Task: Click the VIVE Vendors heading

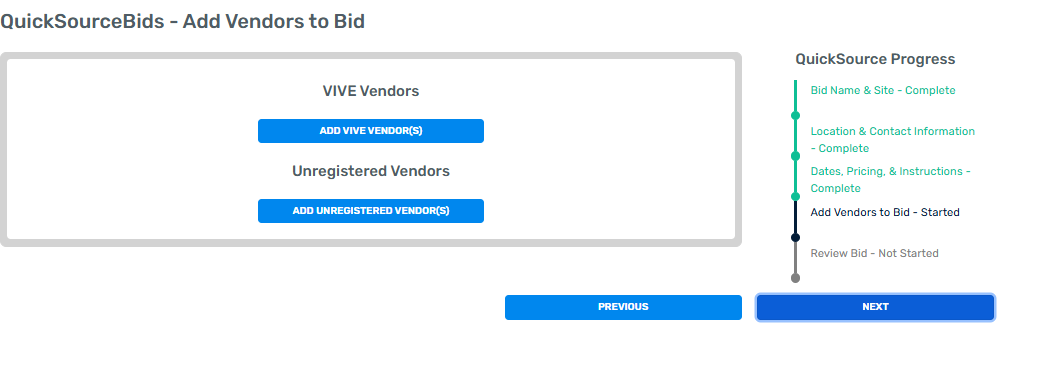Action: click(x=370, y=91)
